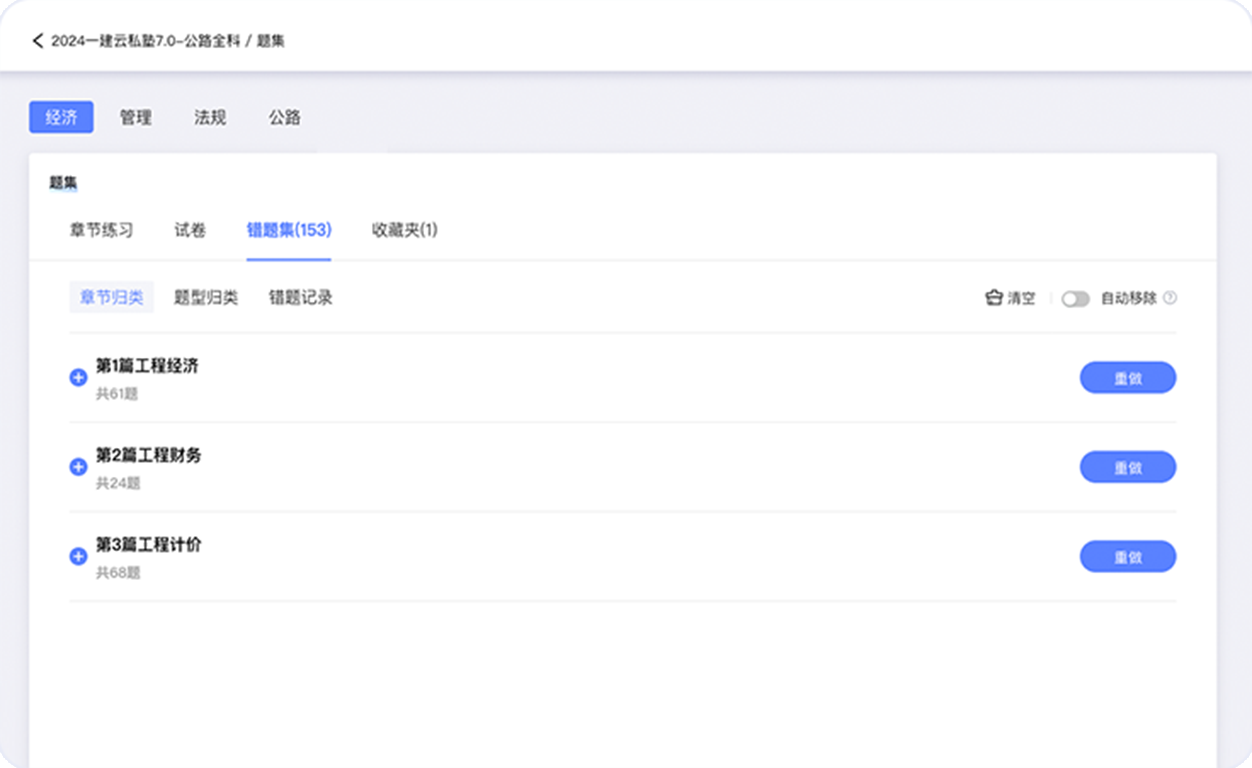Screen dimensions: 1252x768
Task: Show the 错题记录 view
Action: coord(300,298)
